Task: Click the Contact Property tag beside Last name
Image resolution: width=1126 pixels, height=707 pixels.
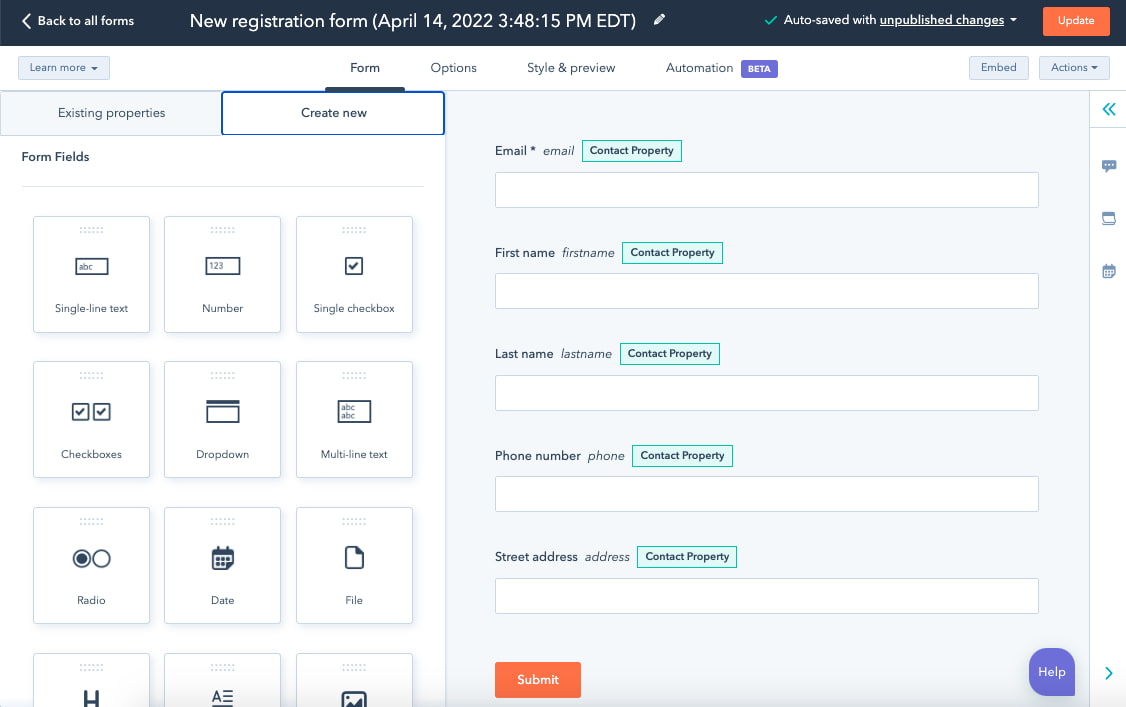Action: (x=669, y=354)
